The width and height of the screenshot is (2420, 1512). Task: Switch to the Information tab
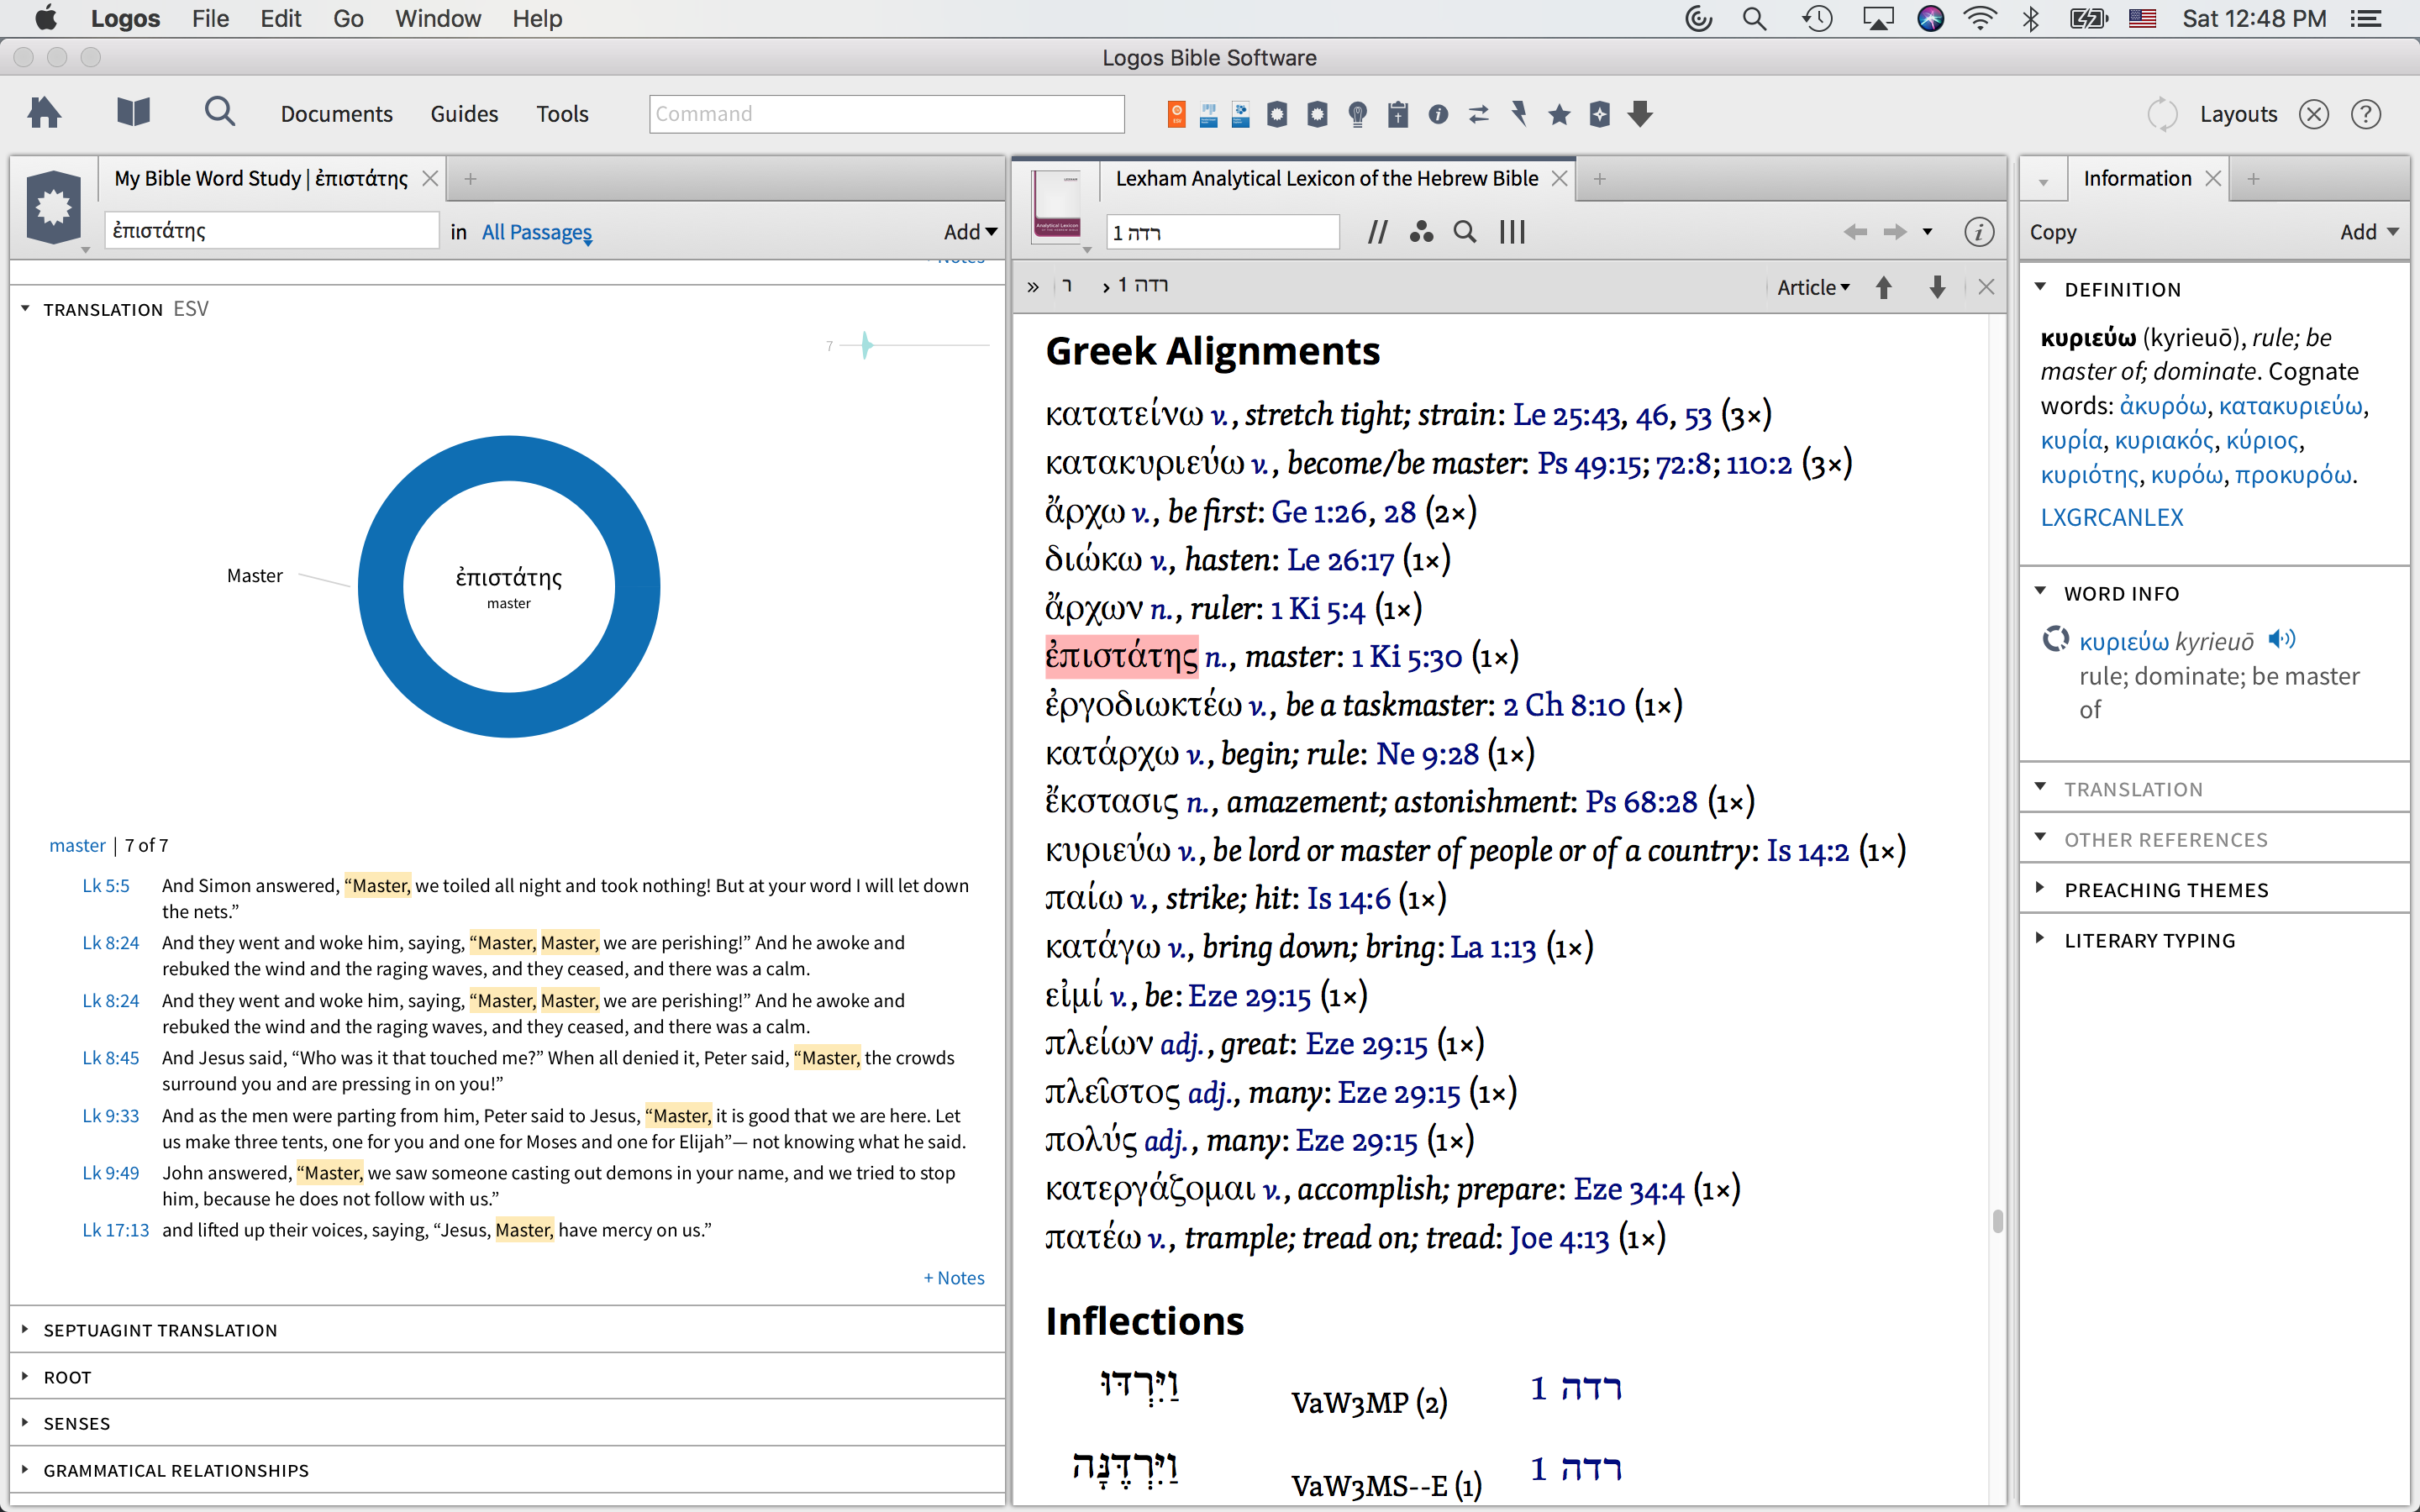(x=2137, y=178)
